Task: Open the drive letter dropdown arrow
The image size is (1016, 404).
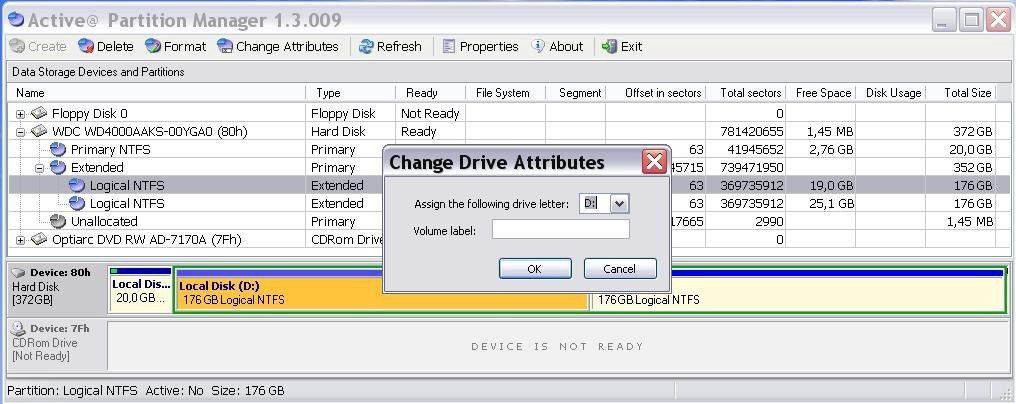Action: (619, 204)
